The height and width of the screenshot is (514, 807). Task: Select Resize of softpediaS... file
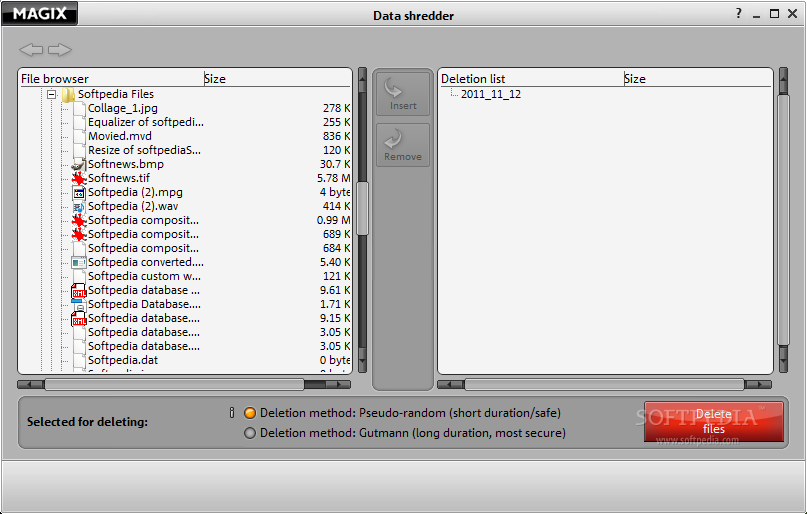144,150
